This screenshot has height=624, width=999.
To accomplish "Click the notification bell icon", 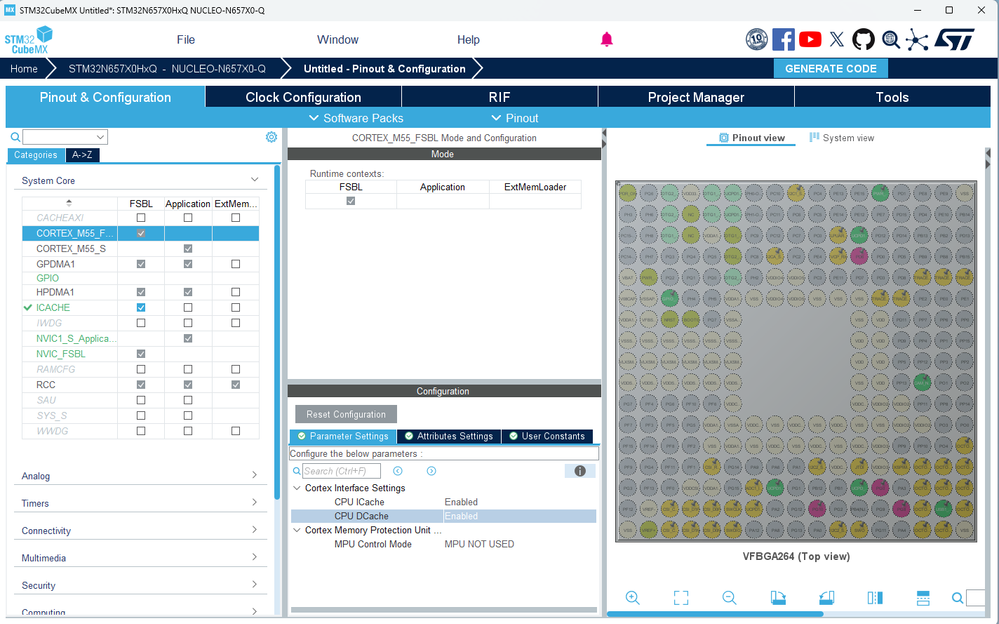I will 607,40.
